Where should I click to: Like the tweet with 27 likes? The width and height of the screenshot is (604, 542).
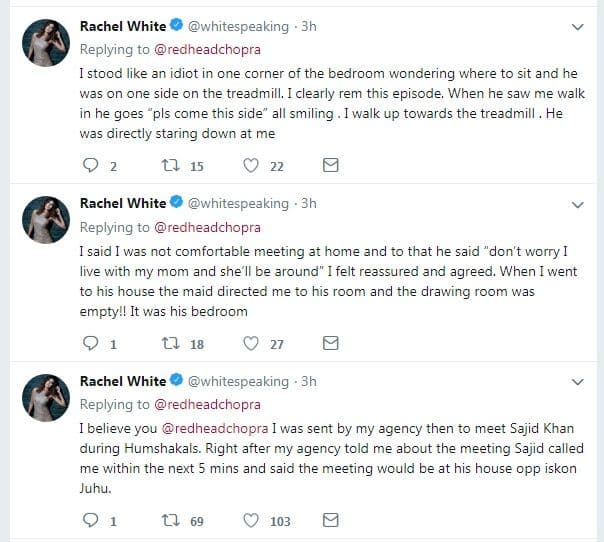pos(252,343)
